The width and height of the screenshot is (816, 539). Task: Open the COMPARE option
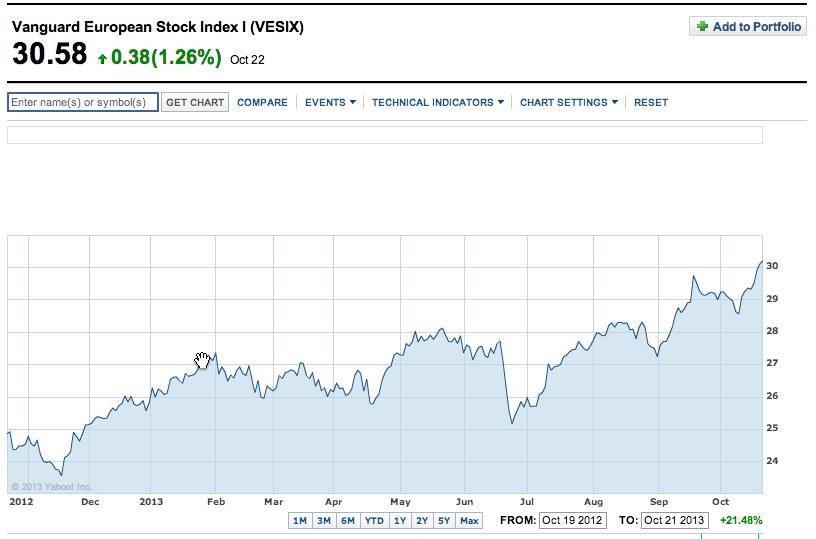tap(262, 102)
